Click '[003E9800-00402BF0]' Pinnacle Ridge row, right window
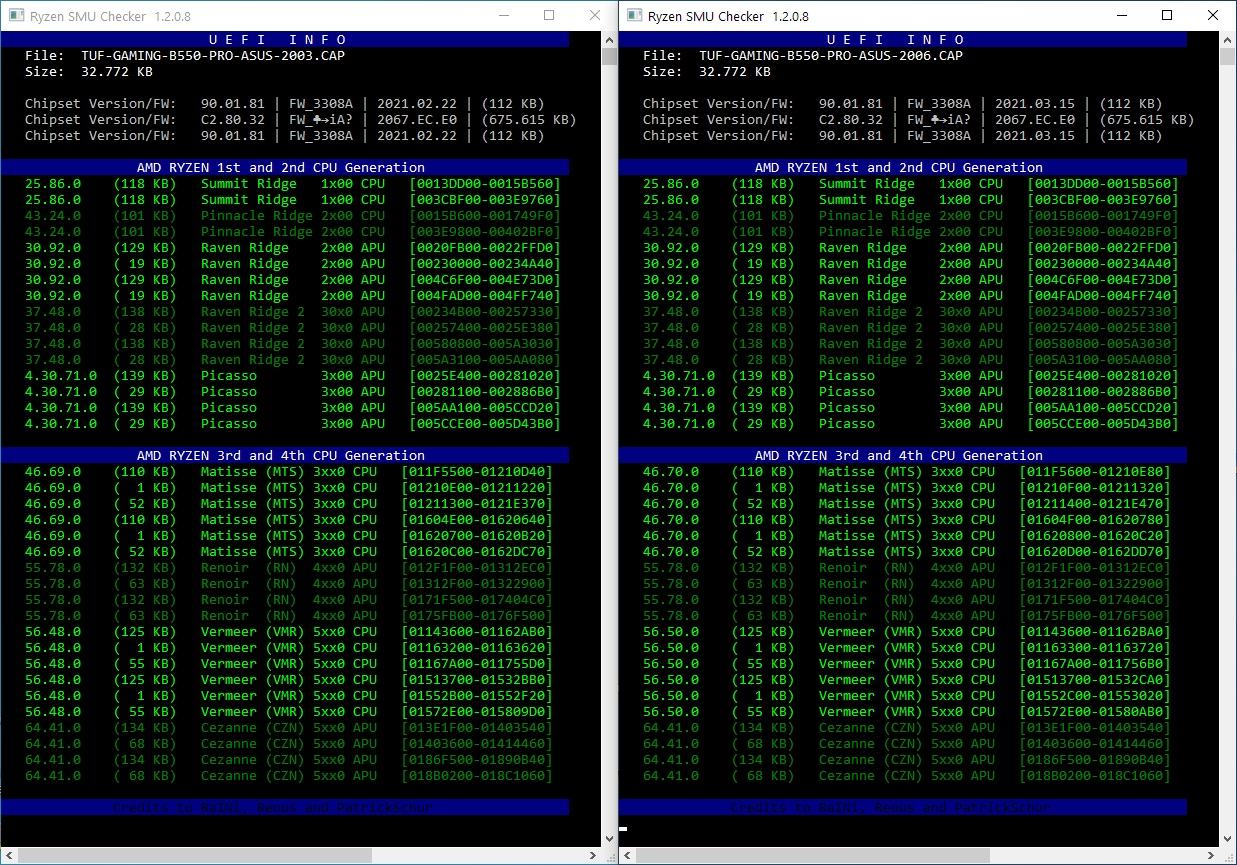Viewport: 1237px width, 865px height. (x=1103, y=232)
